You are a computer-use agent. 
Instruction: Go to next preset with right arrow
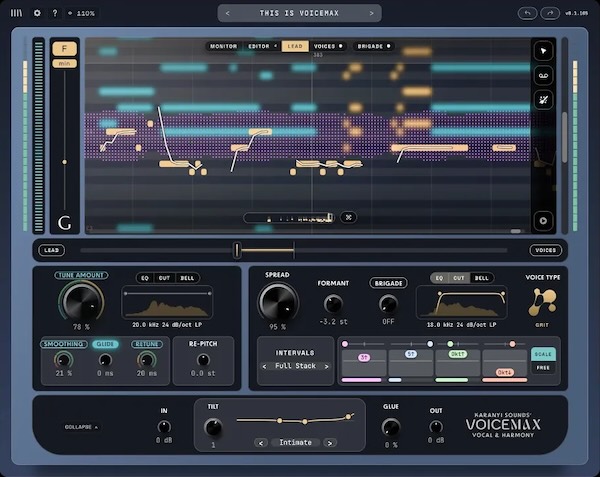coord(371,13)
